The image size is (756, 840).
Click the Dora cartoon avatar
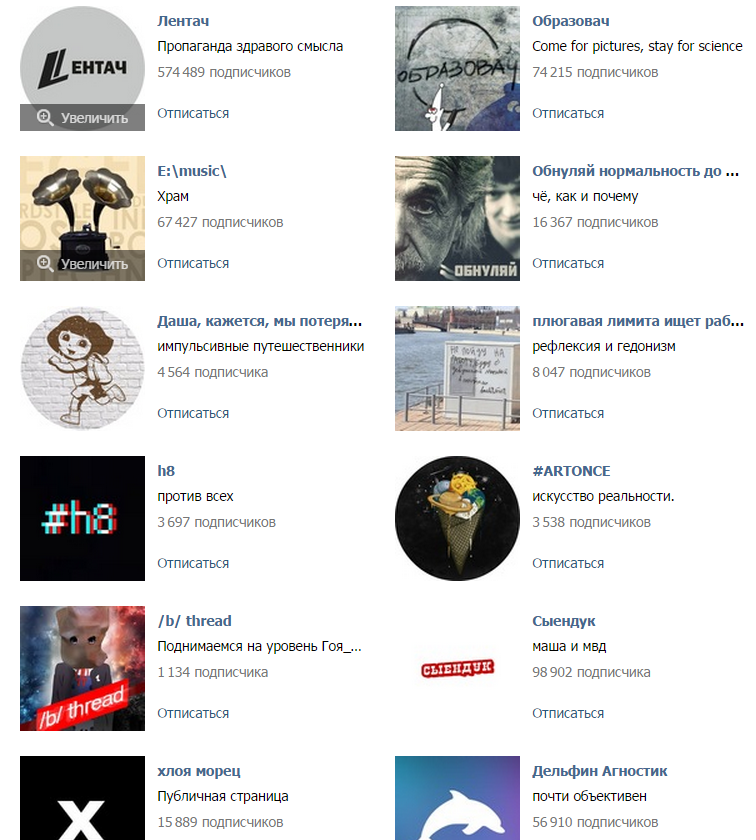coord(83,368)
